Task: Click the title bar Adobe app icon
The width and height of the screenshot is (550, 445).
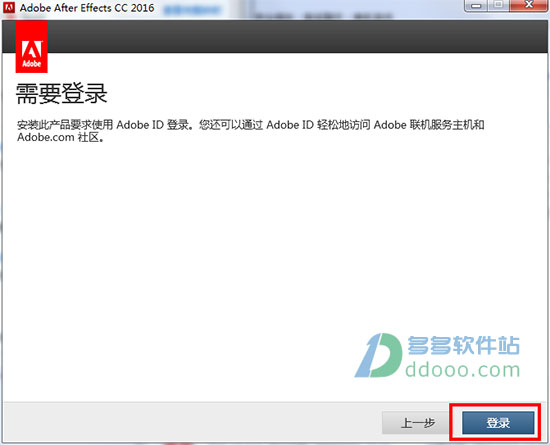Action: [x=9, y=7]
